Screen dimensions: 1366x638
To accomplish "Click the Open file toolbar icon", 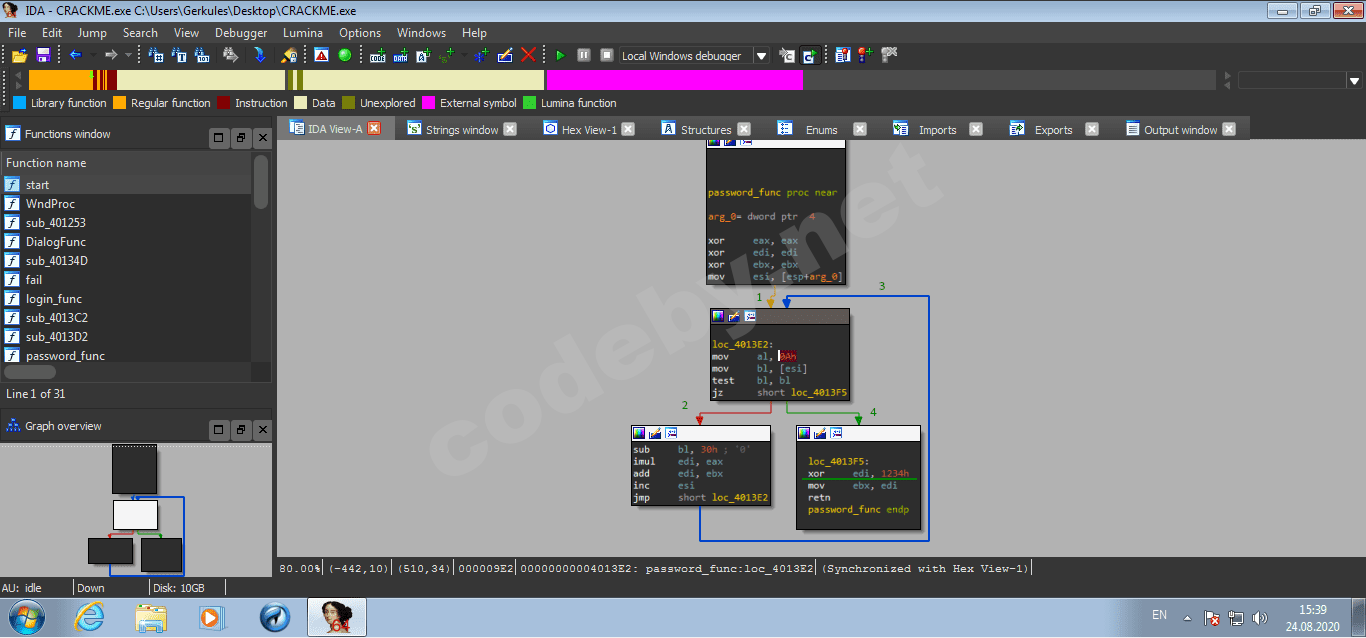I will 20,55.
